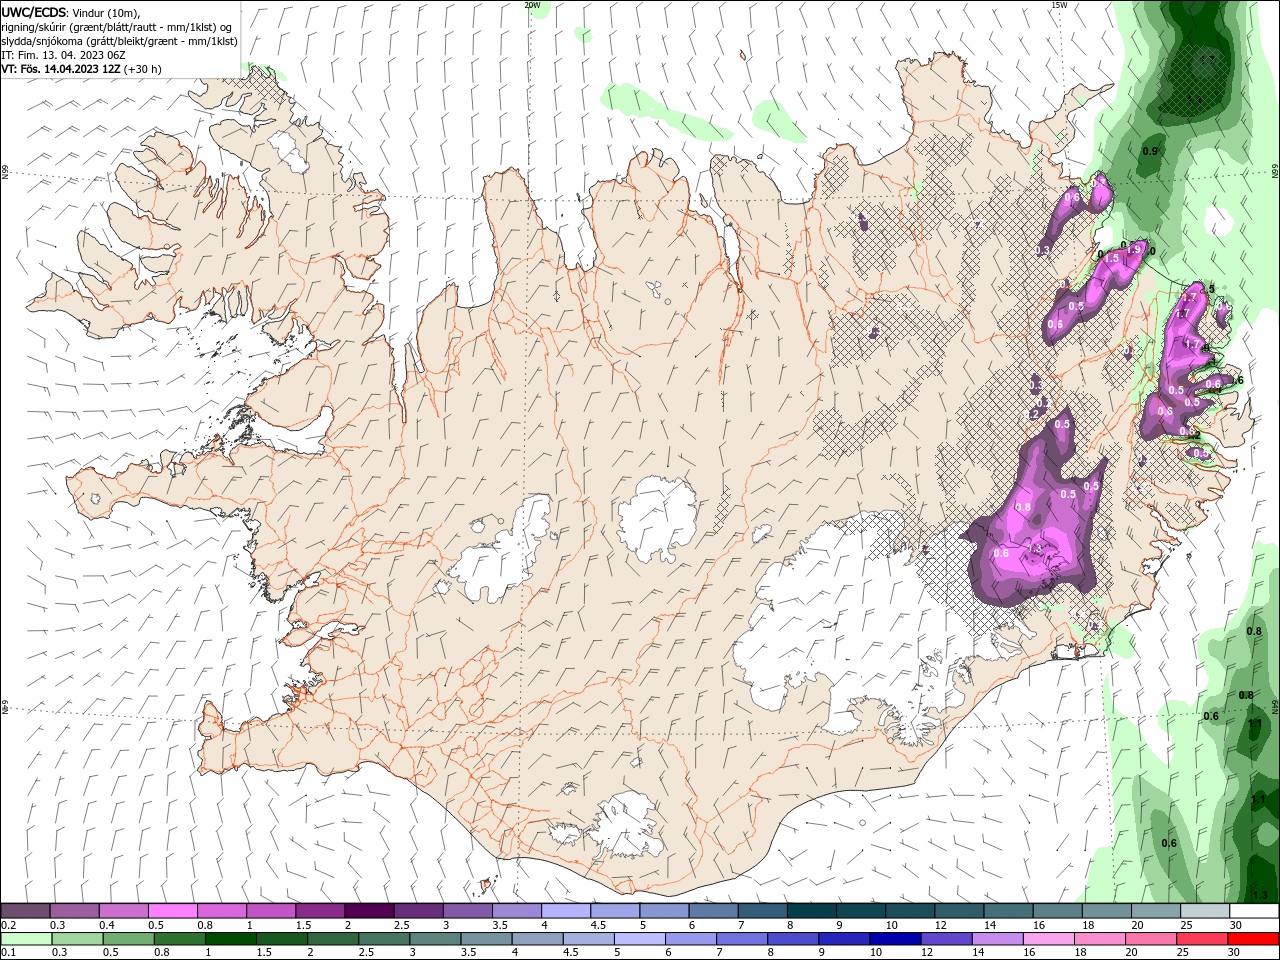Select the rain legend swatch starting at 1.5

tap(281, 939)
